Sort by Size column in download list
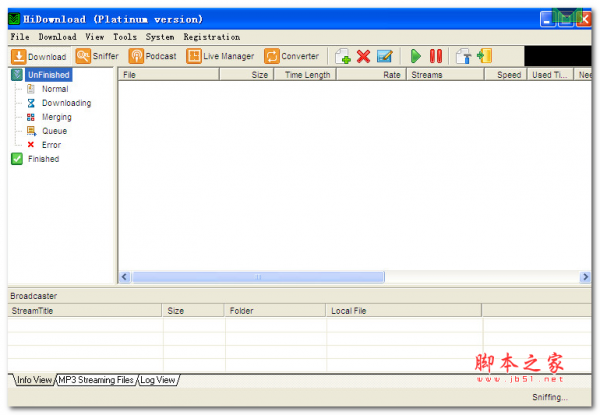 pos(247,75)
